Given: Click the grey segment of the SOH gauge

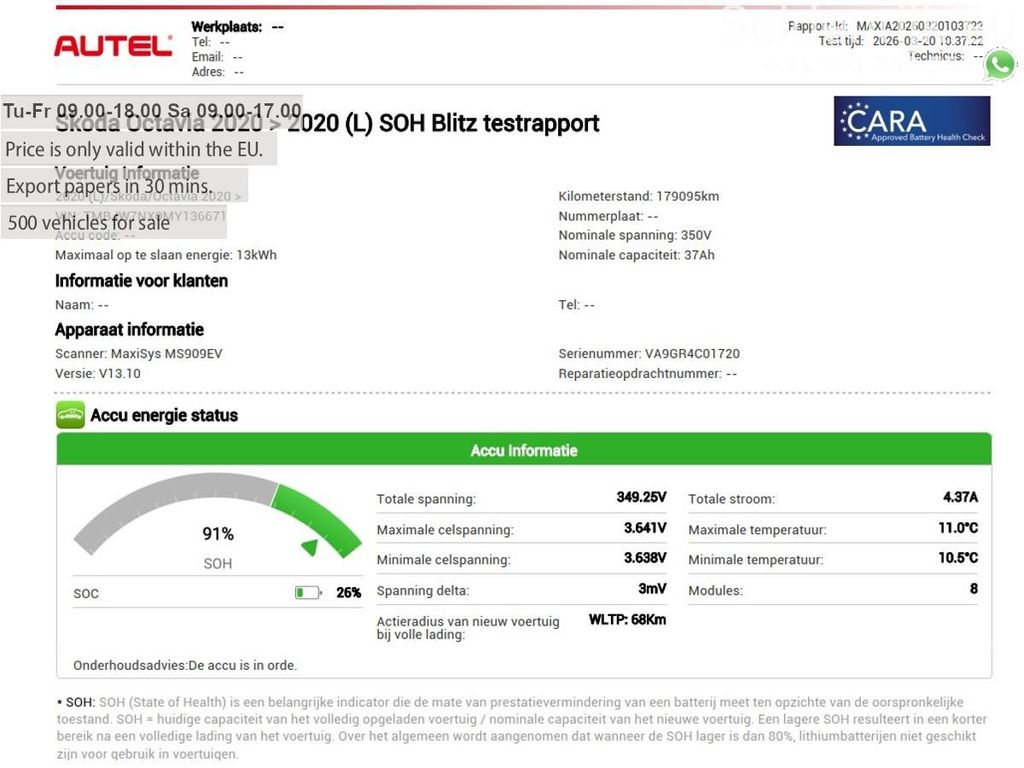Looking at the screenshot, I should [x=160, y=497].
